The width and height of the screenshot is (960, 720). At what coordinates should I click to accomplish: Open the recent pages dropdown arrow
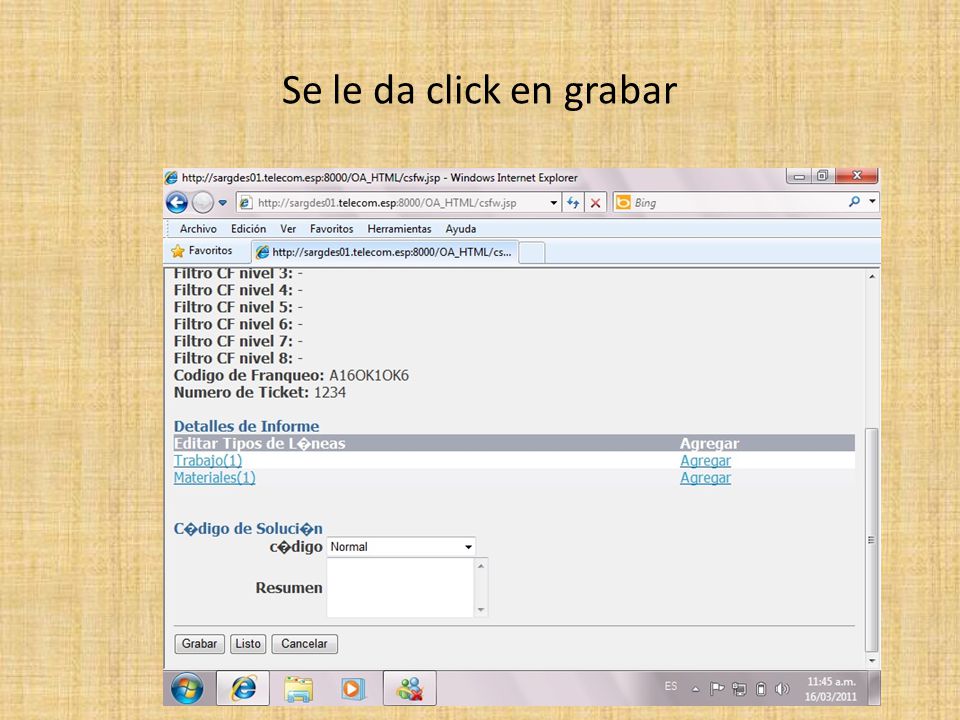222,203
